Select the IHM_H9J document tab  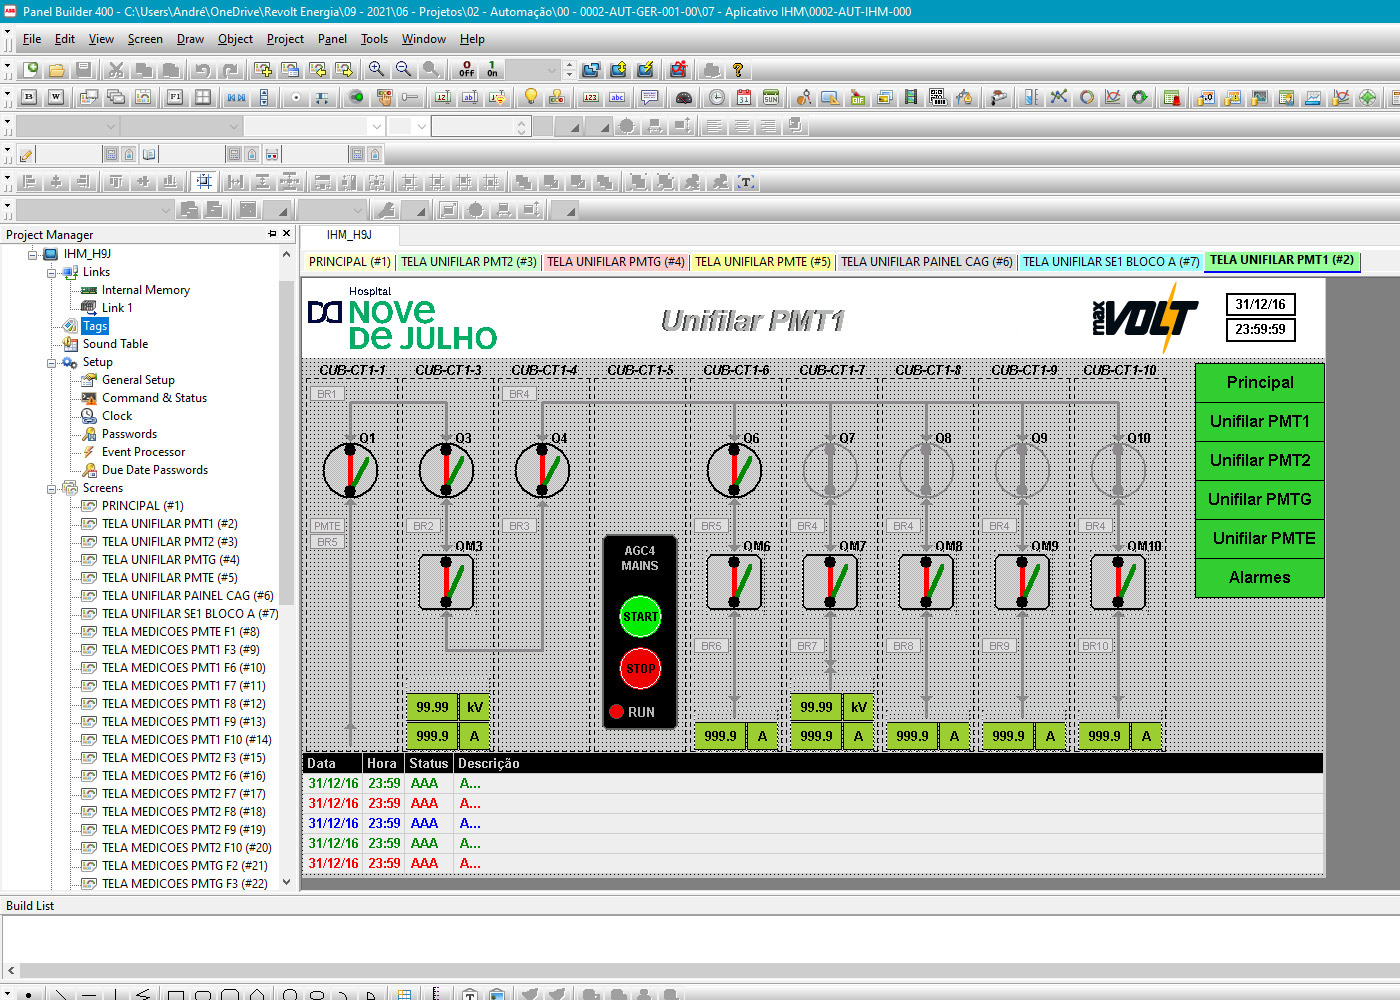[349, 235]
